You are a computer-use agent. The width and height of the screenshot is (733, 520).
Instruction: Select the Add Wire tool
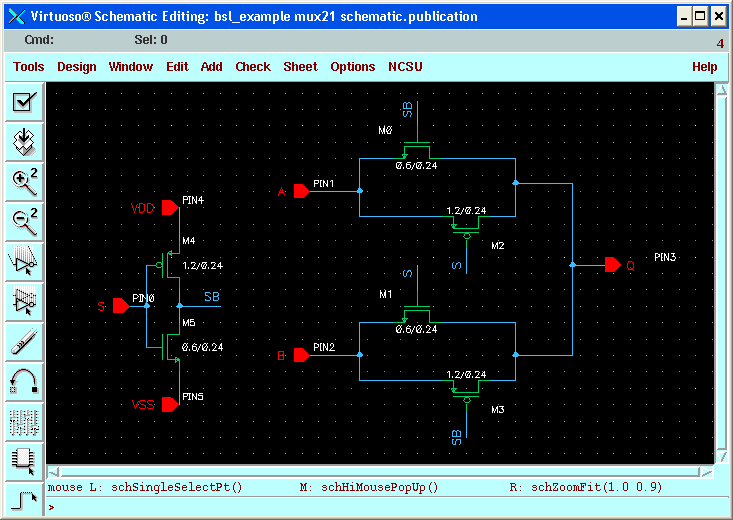coord(24,500)
